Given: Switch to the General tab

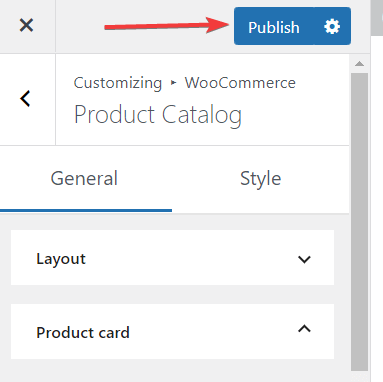Looking at the screenshot, I should point(86,179).
